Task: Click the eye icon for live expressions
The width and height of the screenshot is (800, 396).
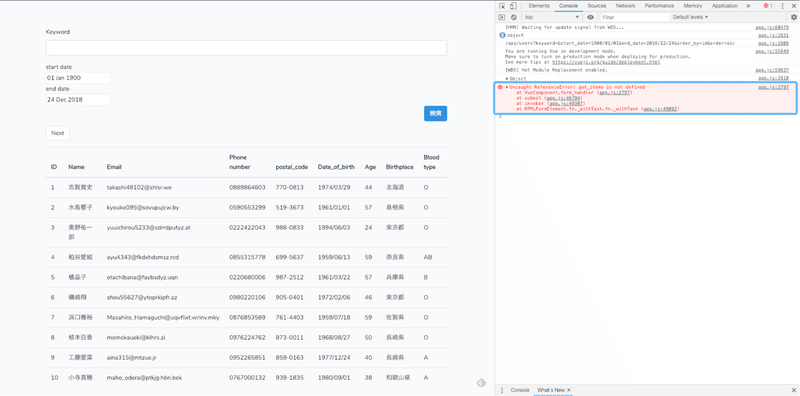Action: coord(590,17)
